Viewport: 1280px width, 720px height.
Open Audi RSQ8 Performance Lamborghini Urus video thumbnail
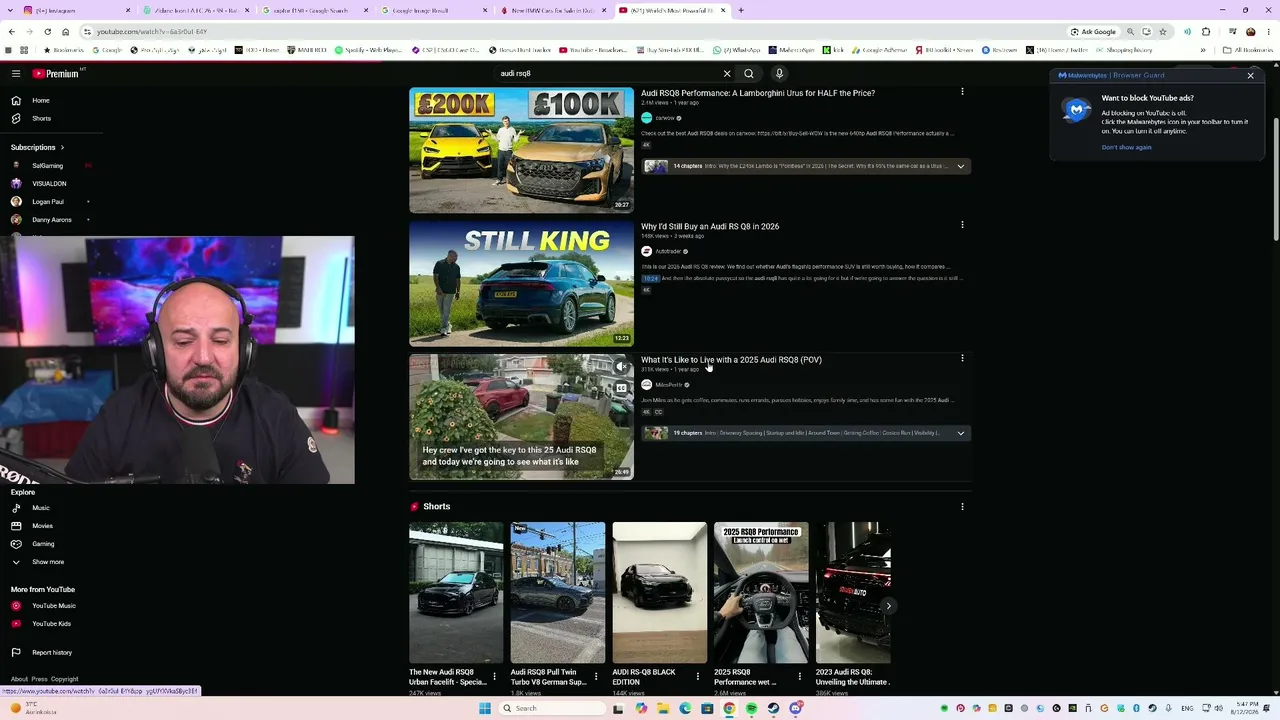pos(521,150)
